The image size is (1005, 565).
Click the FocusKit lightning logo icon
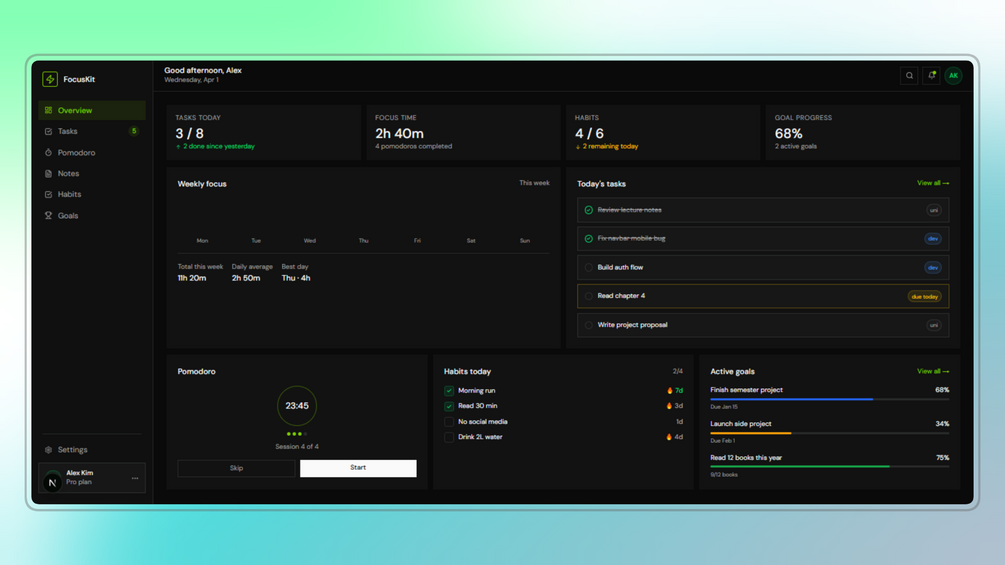pyautogui.click(x=50, y=79)
